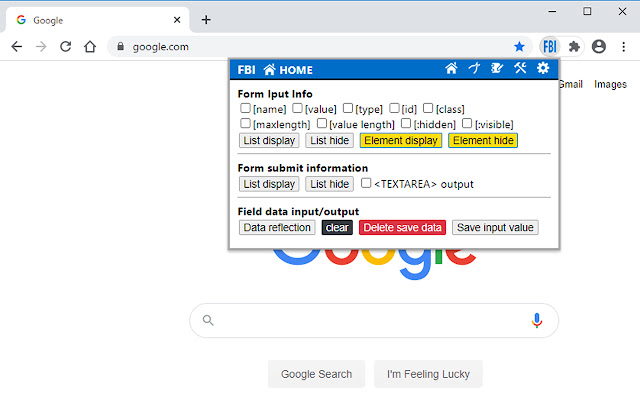Click List display under Form Iput Info

click(269, 140)
